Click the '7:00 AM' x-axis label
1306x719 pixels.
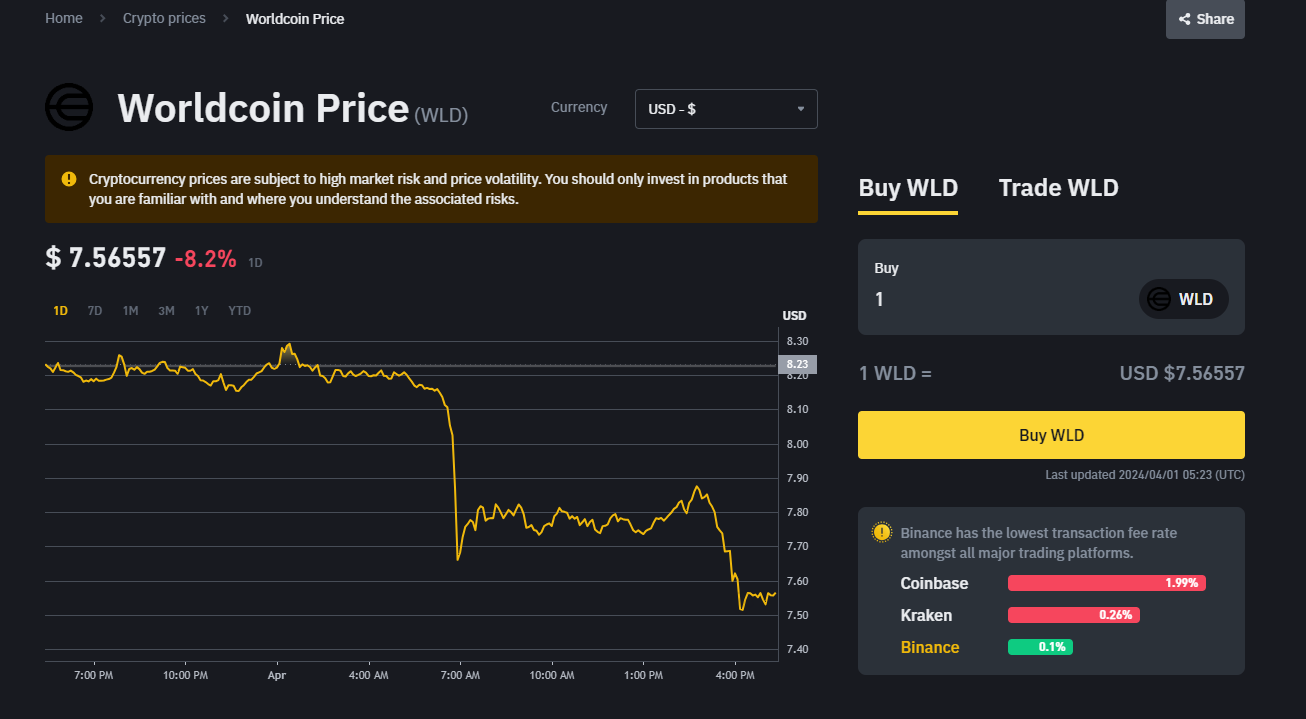pyautogui.click(x=460, y=676)
